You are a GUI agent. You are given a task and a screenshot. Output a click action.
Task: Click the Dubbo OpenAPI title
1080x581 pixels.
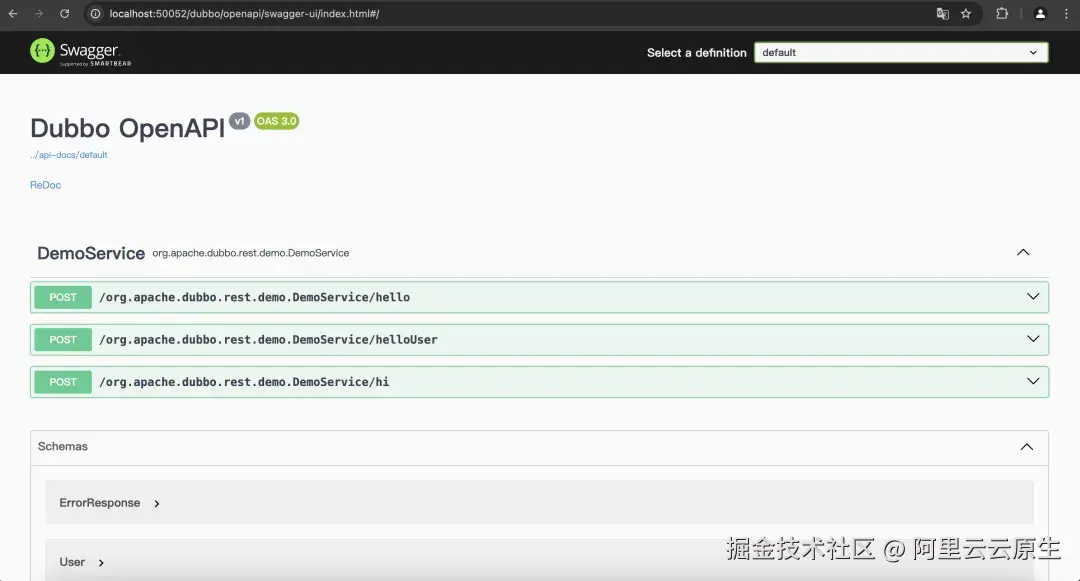[x=127, y=128]
